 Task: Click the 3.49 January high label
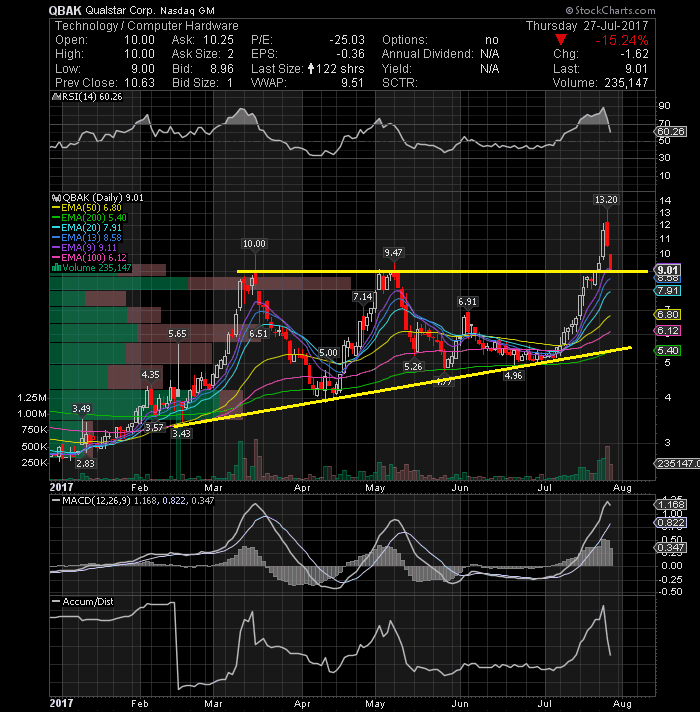point(81,409)
